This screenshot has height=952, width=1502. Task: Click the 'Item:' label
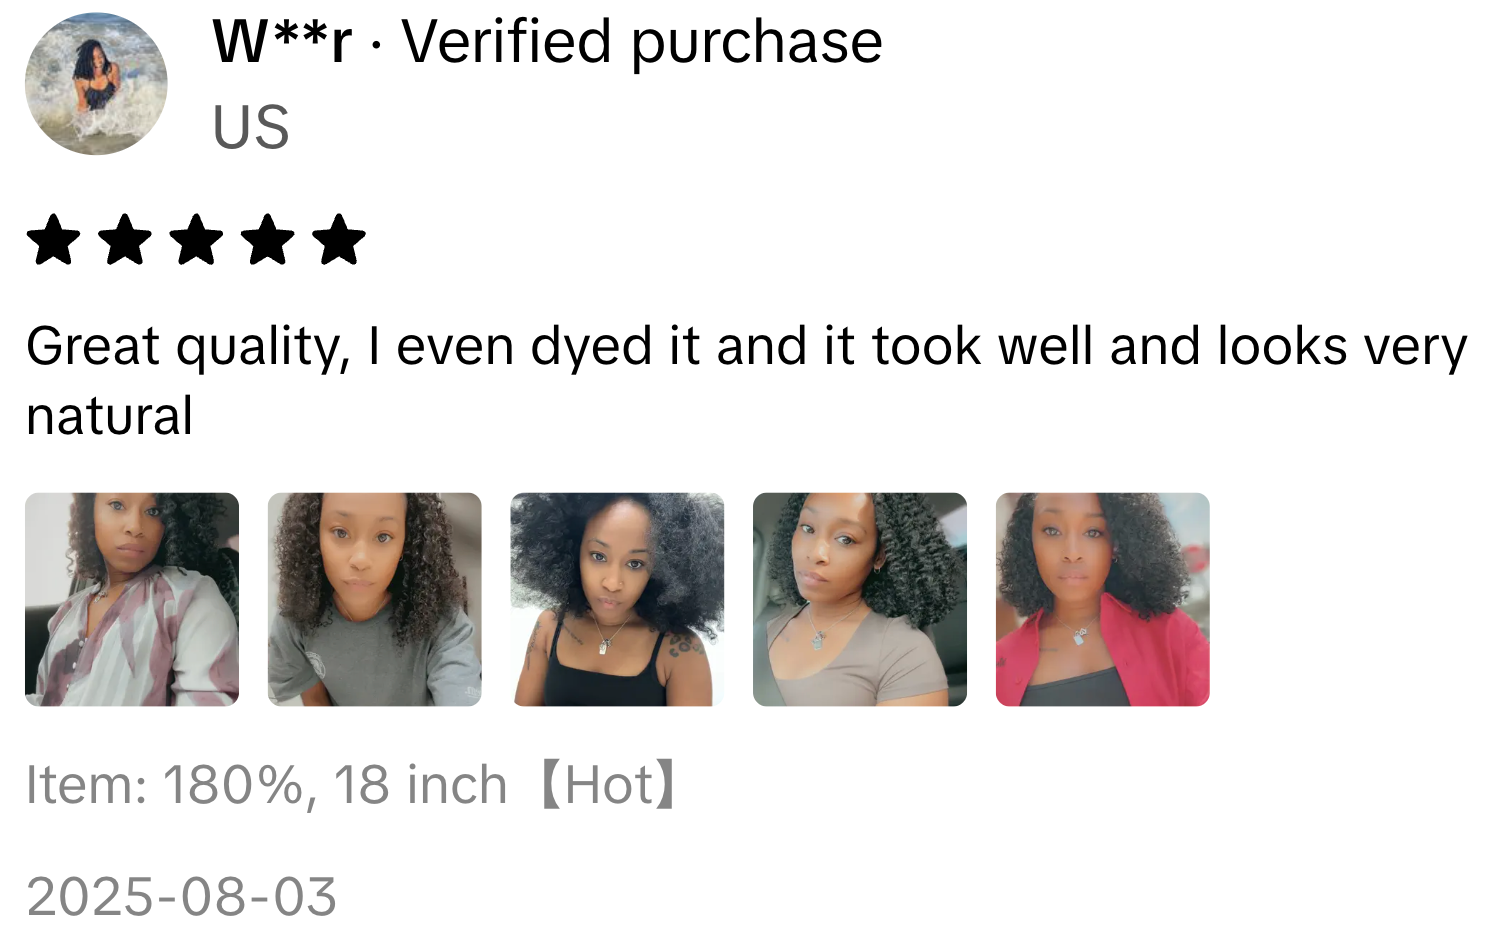point(87,785)
